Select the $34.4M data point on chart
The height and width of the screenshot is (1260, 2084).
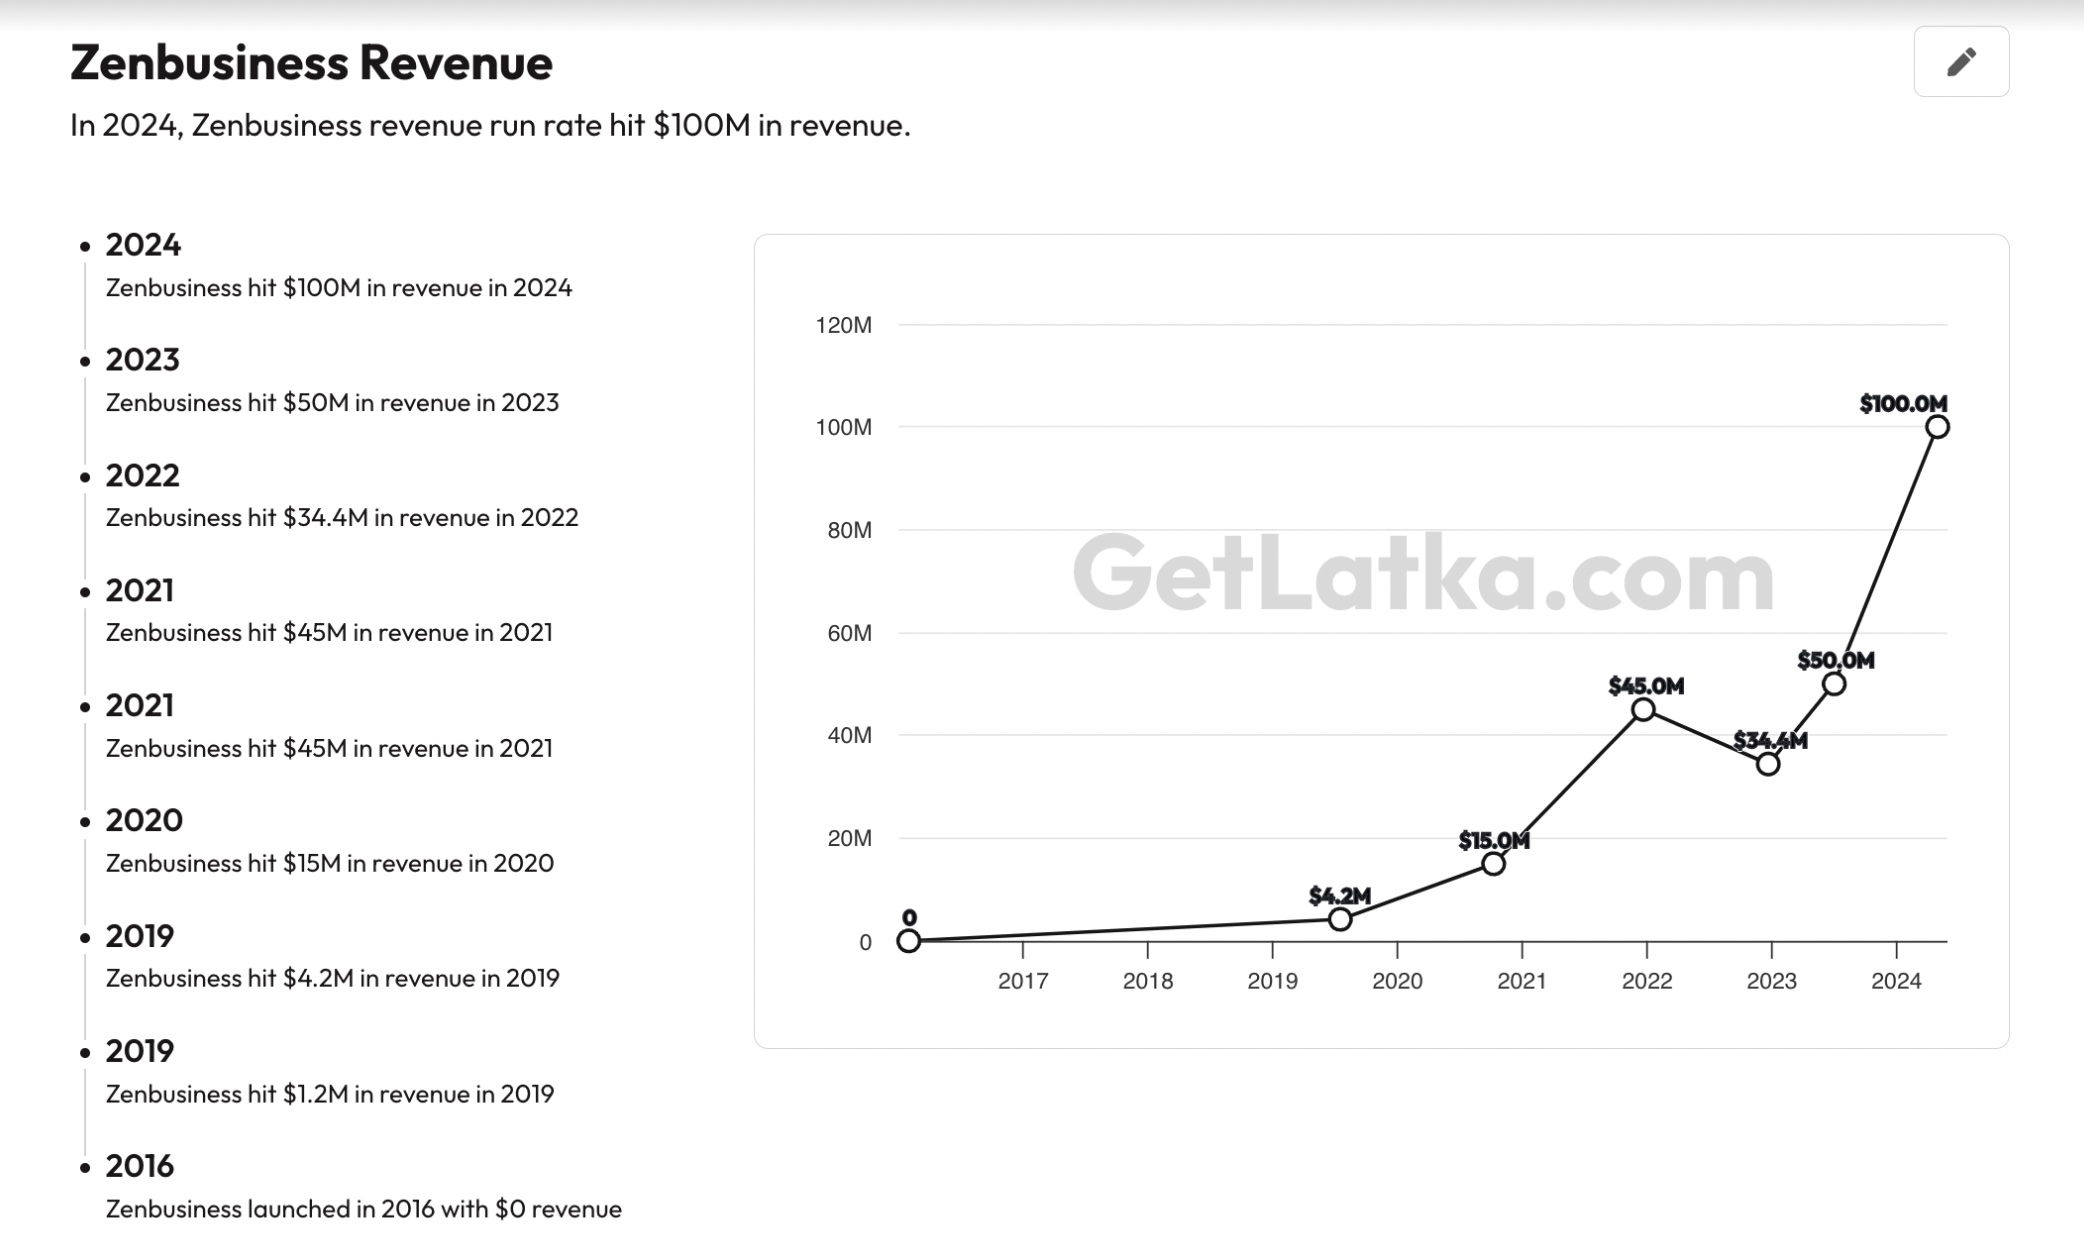click(1767, 764)
